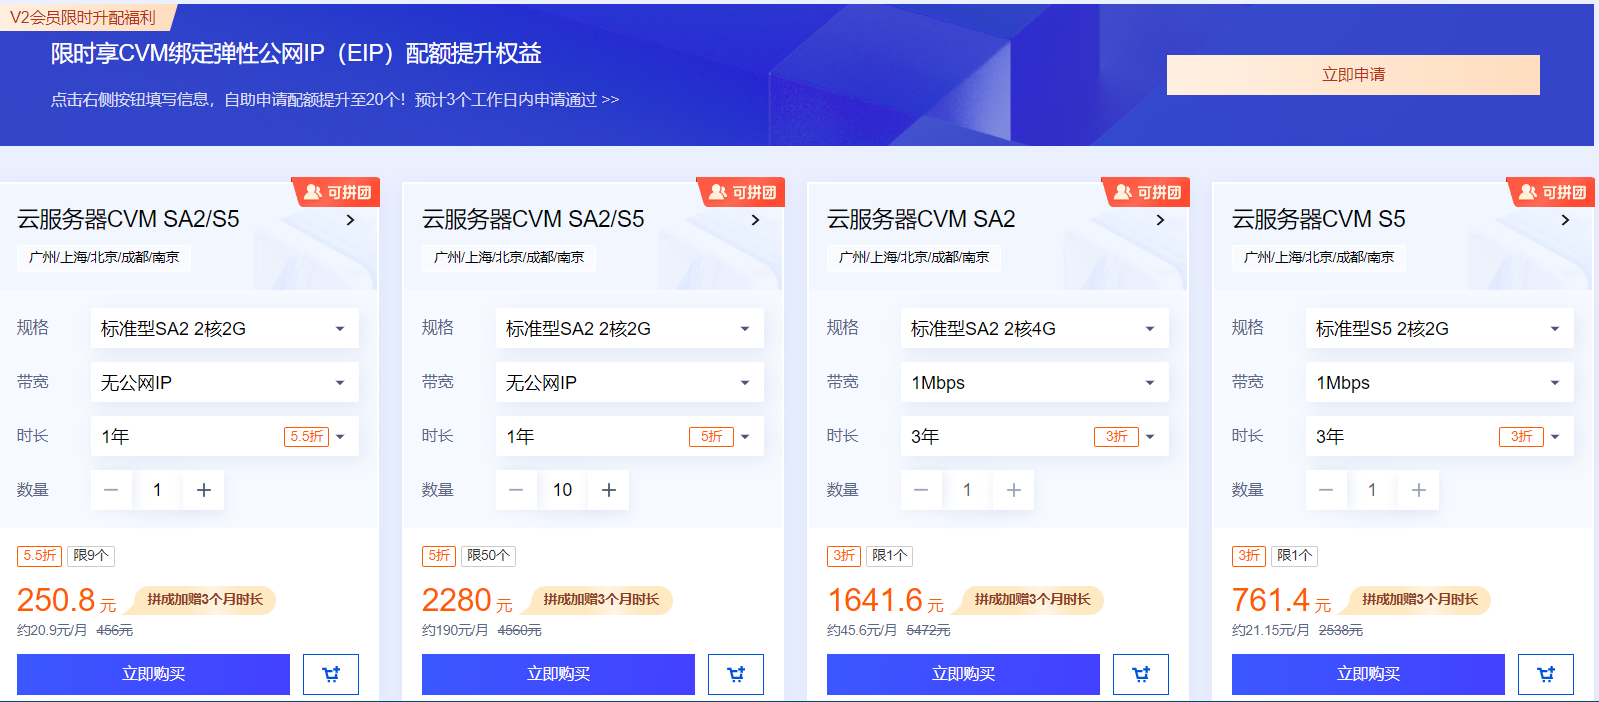
Task: Open the EIP quota application link in banner
Action: [335, 99]
